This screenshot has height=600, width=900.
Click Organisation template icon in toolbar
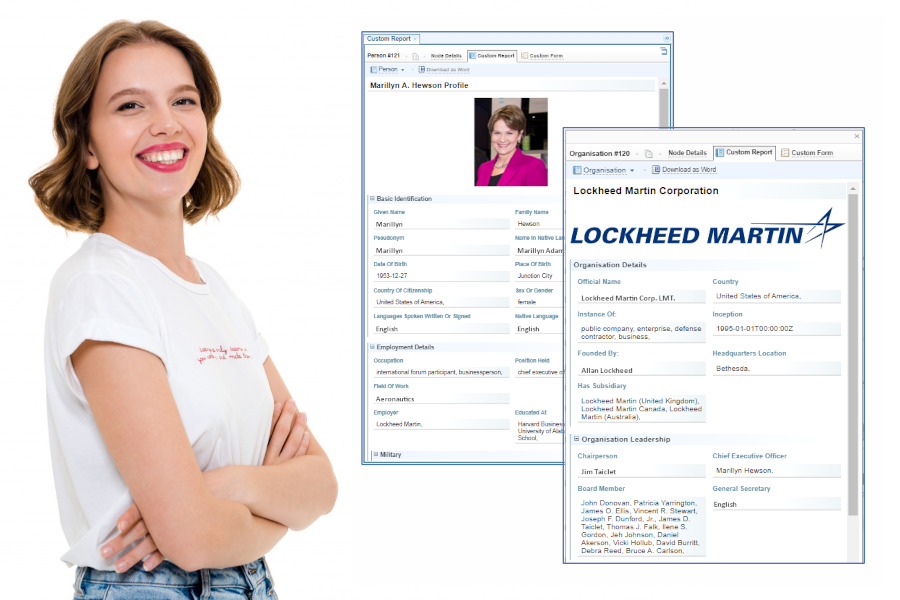(577, 171)
